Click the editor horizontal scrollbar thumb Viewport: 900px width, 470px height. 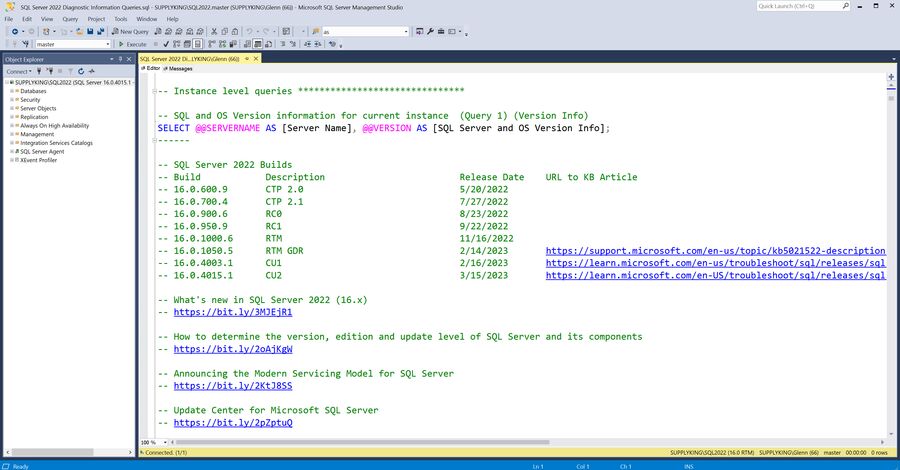362,442
